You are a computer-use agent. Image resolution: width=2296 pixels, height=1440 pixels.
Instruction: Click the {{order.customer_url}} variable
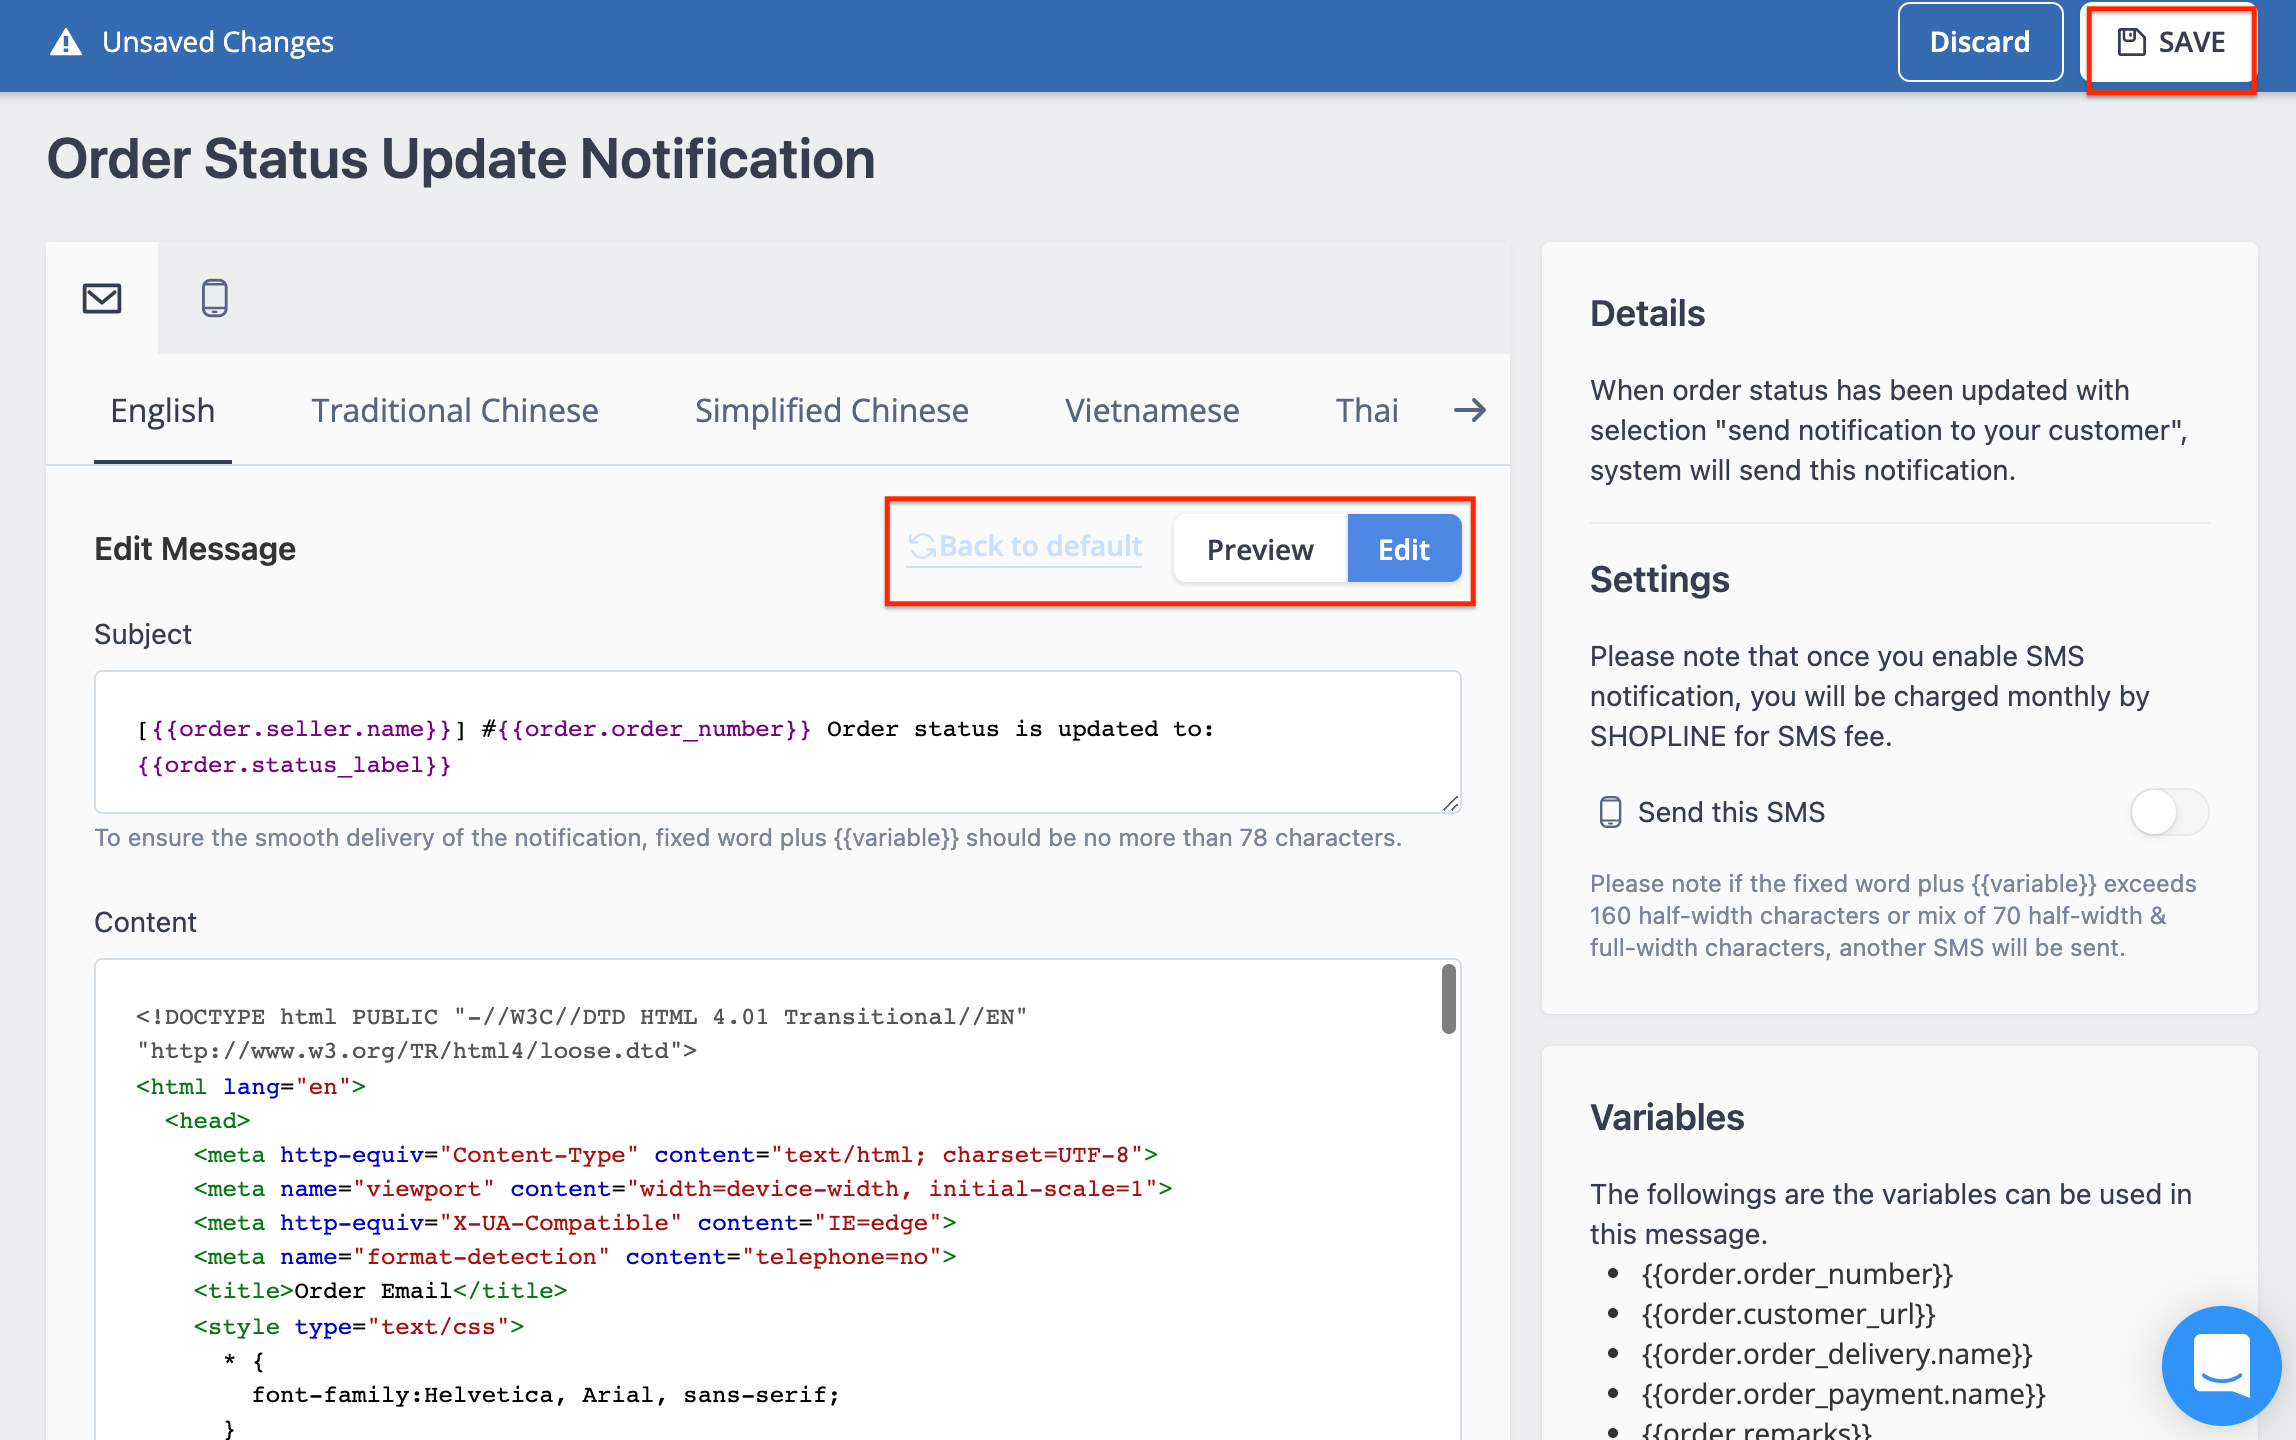1788,1314
